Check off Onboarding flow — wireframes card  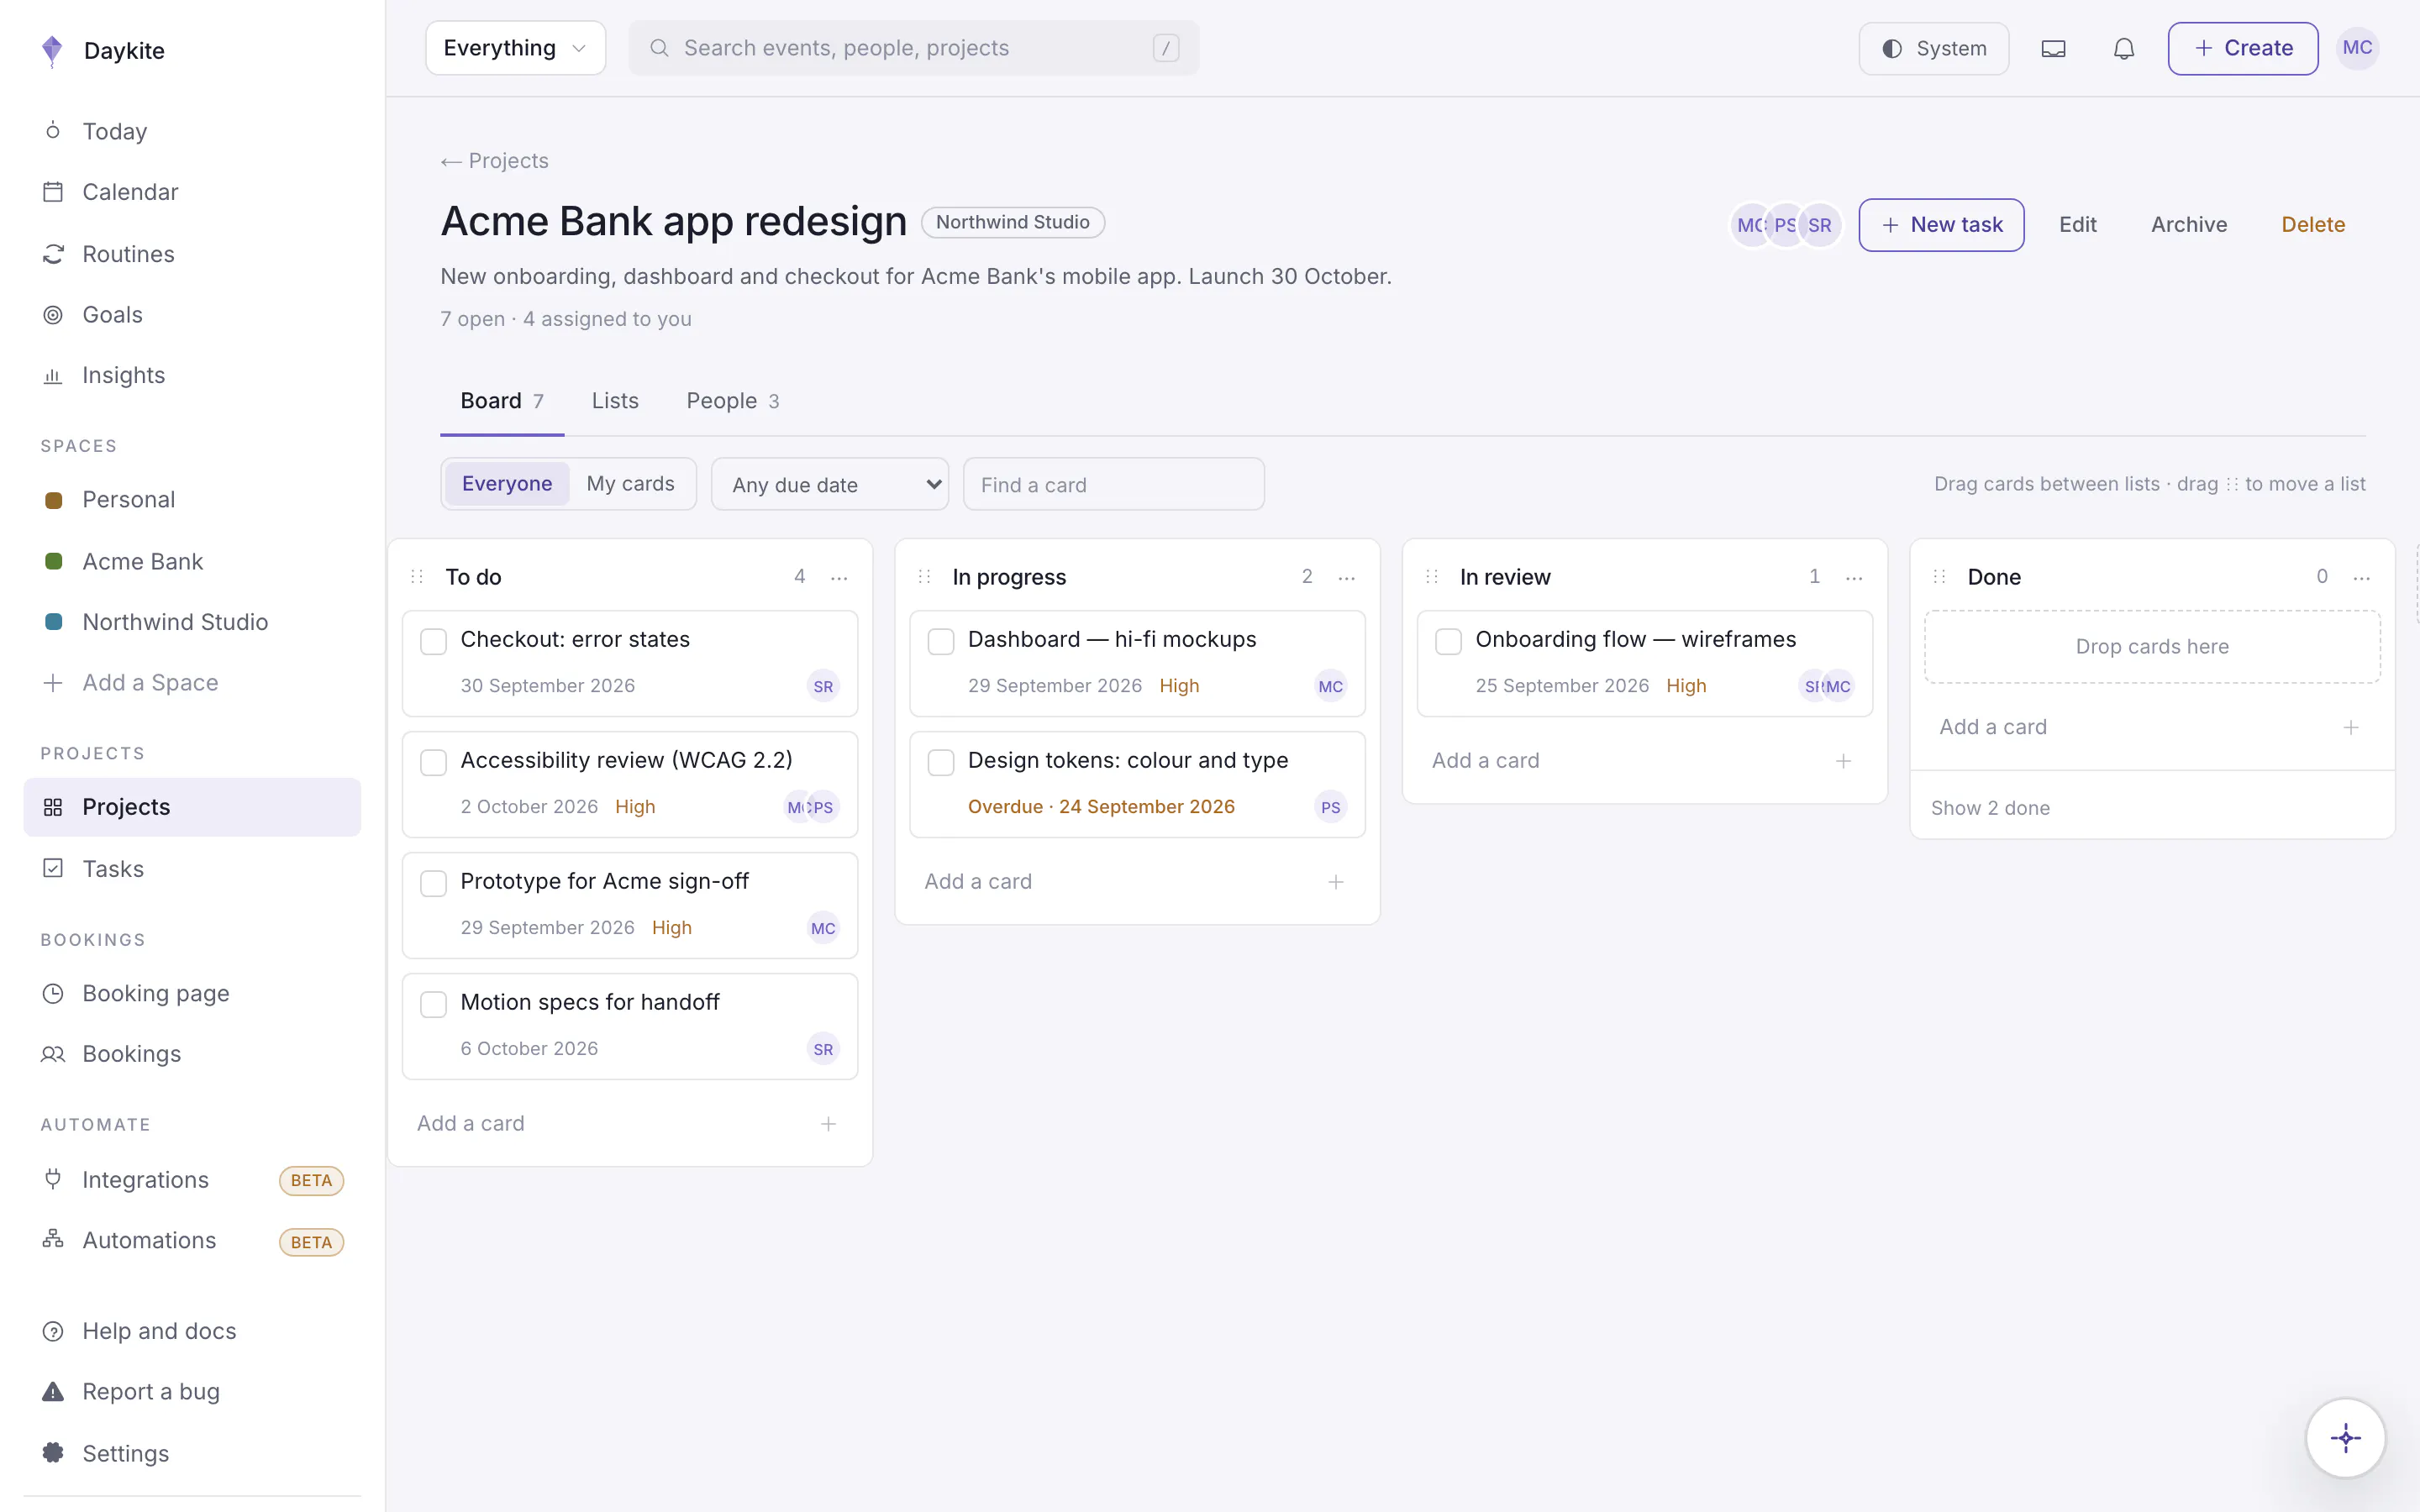pos(1448,641)
